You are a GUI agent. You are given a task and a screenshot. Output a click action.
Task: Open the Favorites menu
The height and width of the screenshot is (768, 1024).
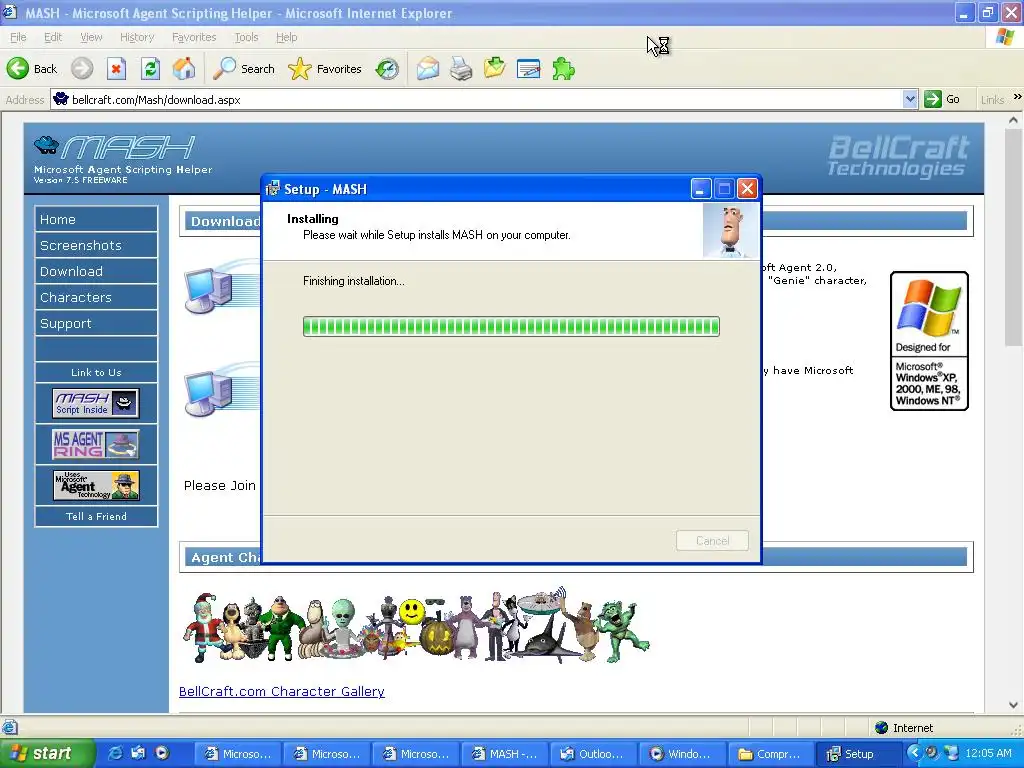(194, 37)
